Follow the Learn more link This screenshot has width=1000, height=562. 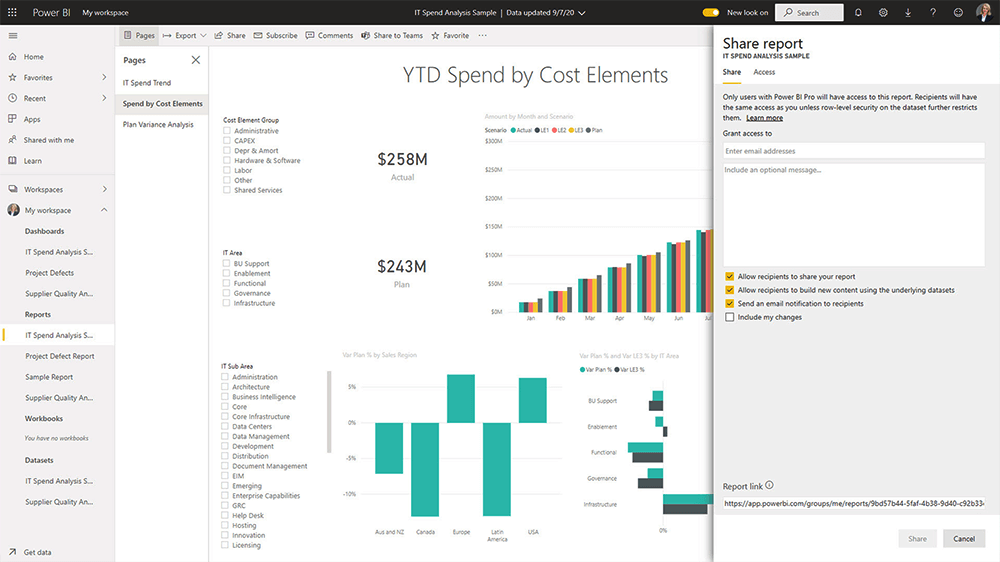pyautogui.click(x=765, y=118)
